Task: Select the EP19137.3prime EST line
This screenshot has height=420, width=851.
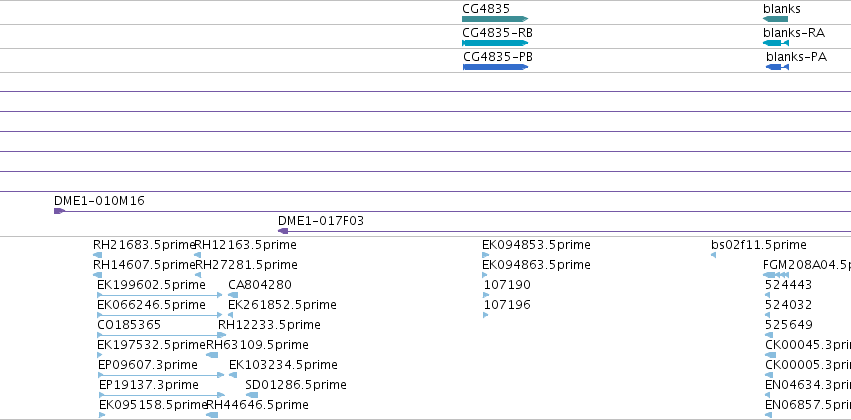Action: point(162,395)
